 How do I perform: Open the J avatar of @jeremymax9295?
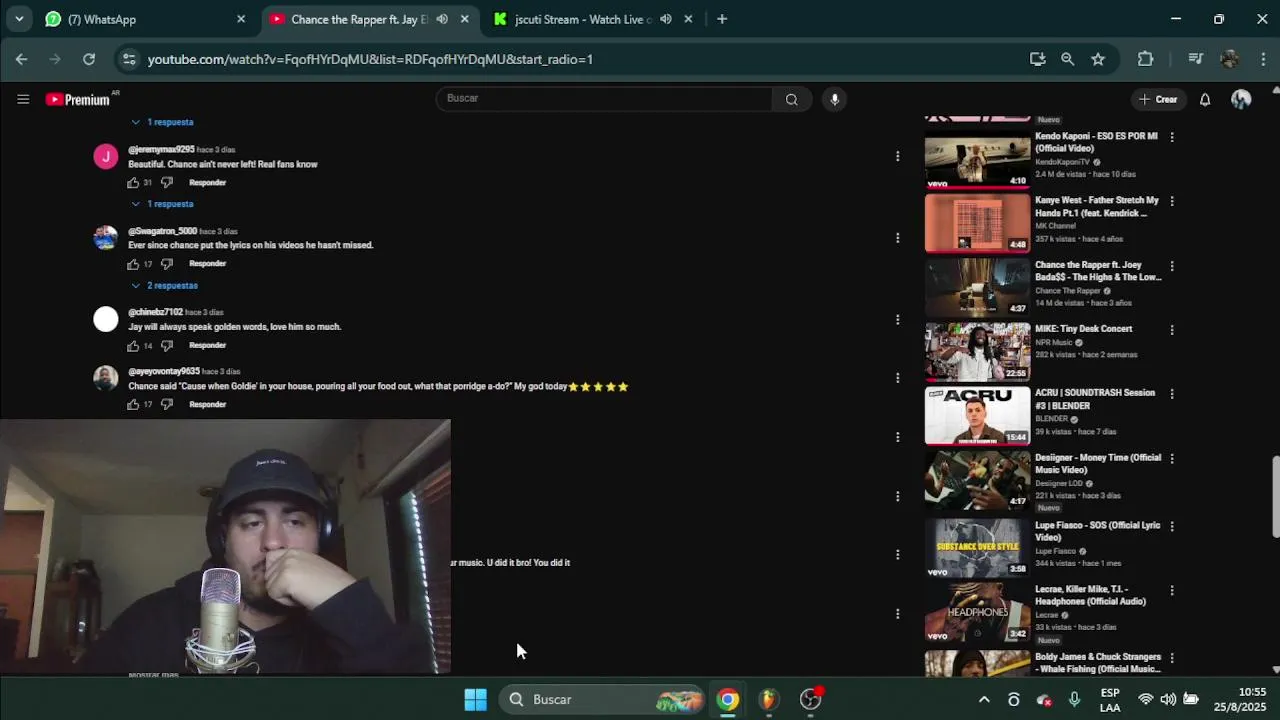point(106,157)
